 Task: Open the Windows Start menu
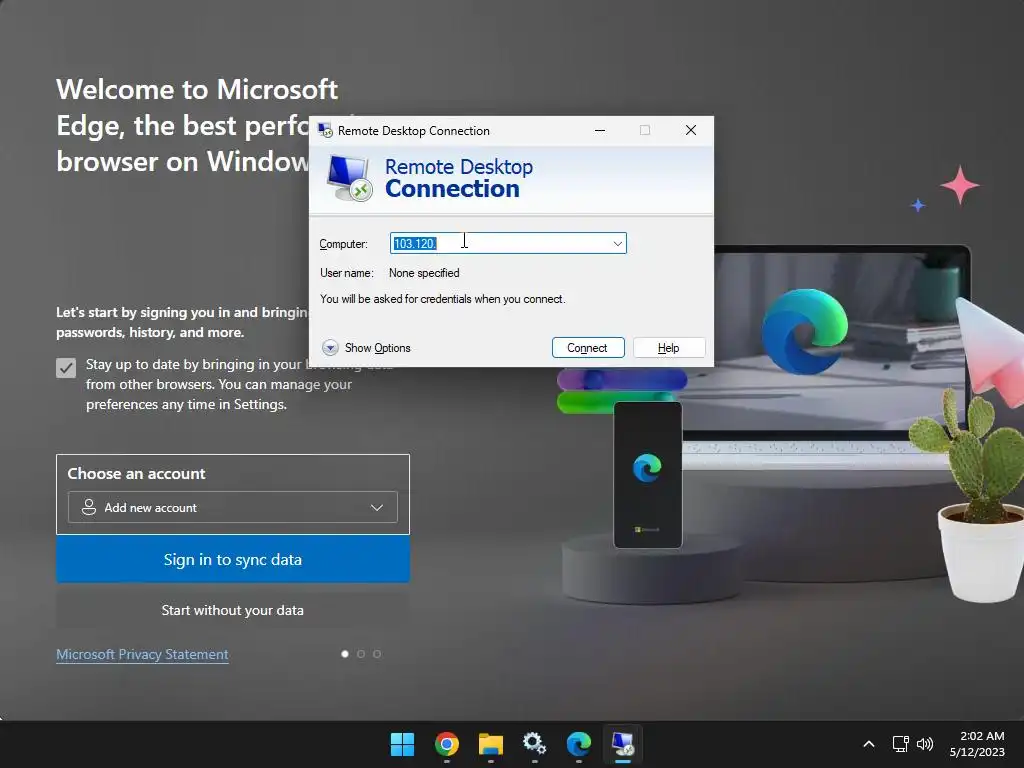click(402, 744)
